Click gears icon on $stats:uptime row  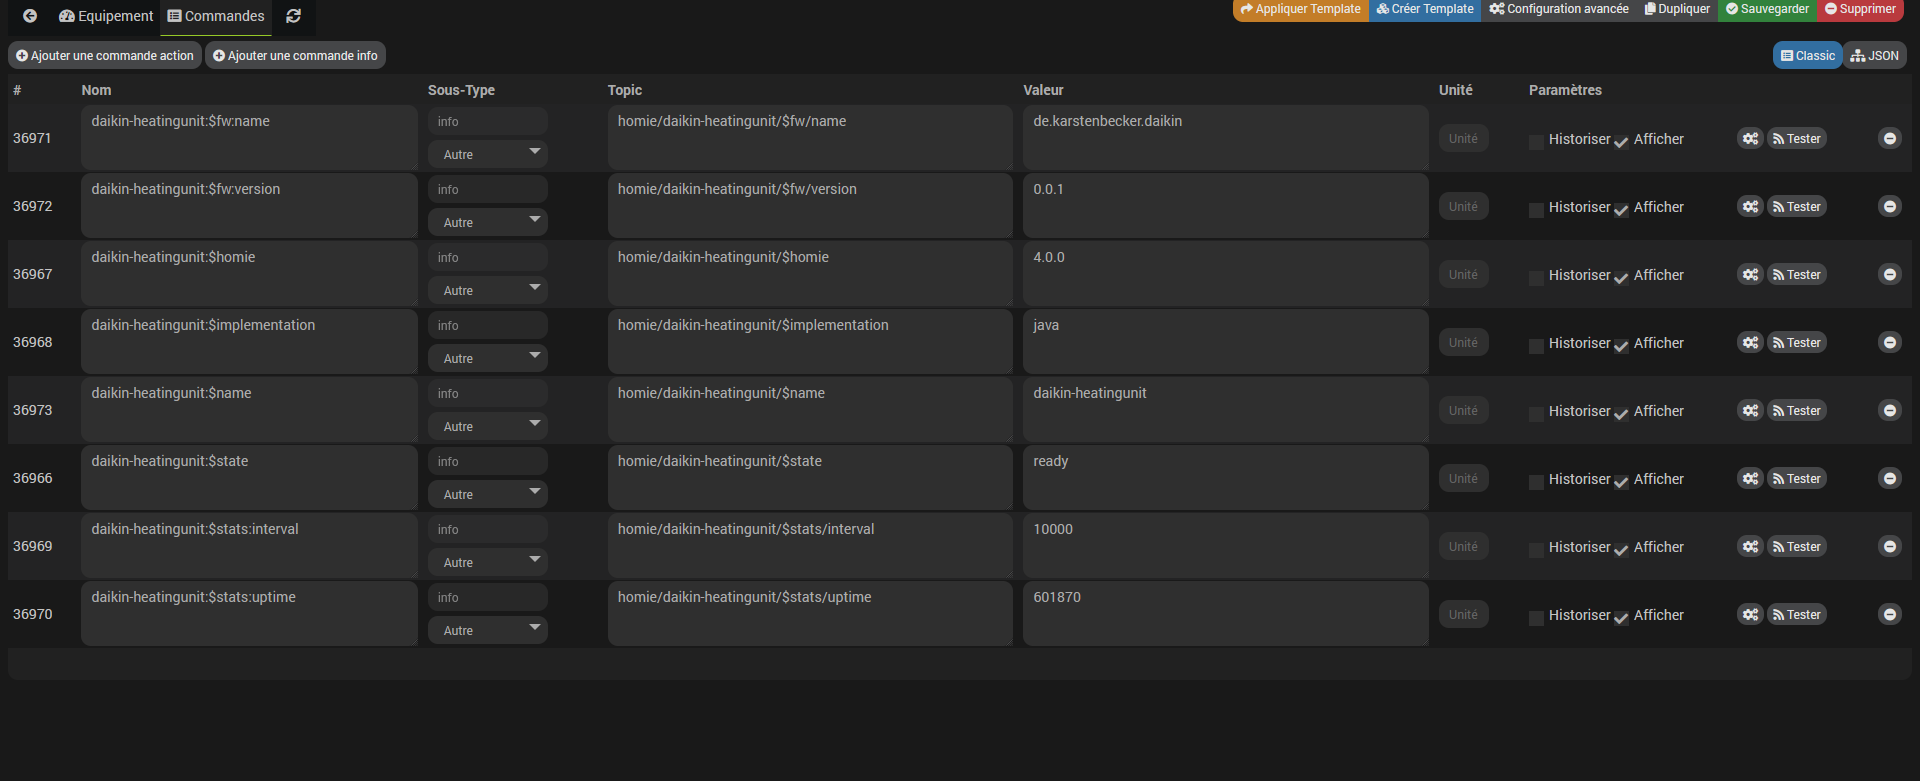pyautogui.click(x=1749, y=615)
